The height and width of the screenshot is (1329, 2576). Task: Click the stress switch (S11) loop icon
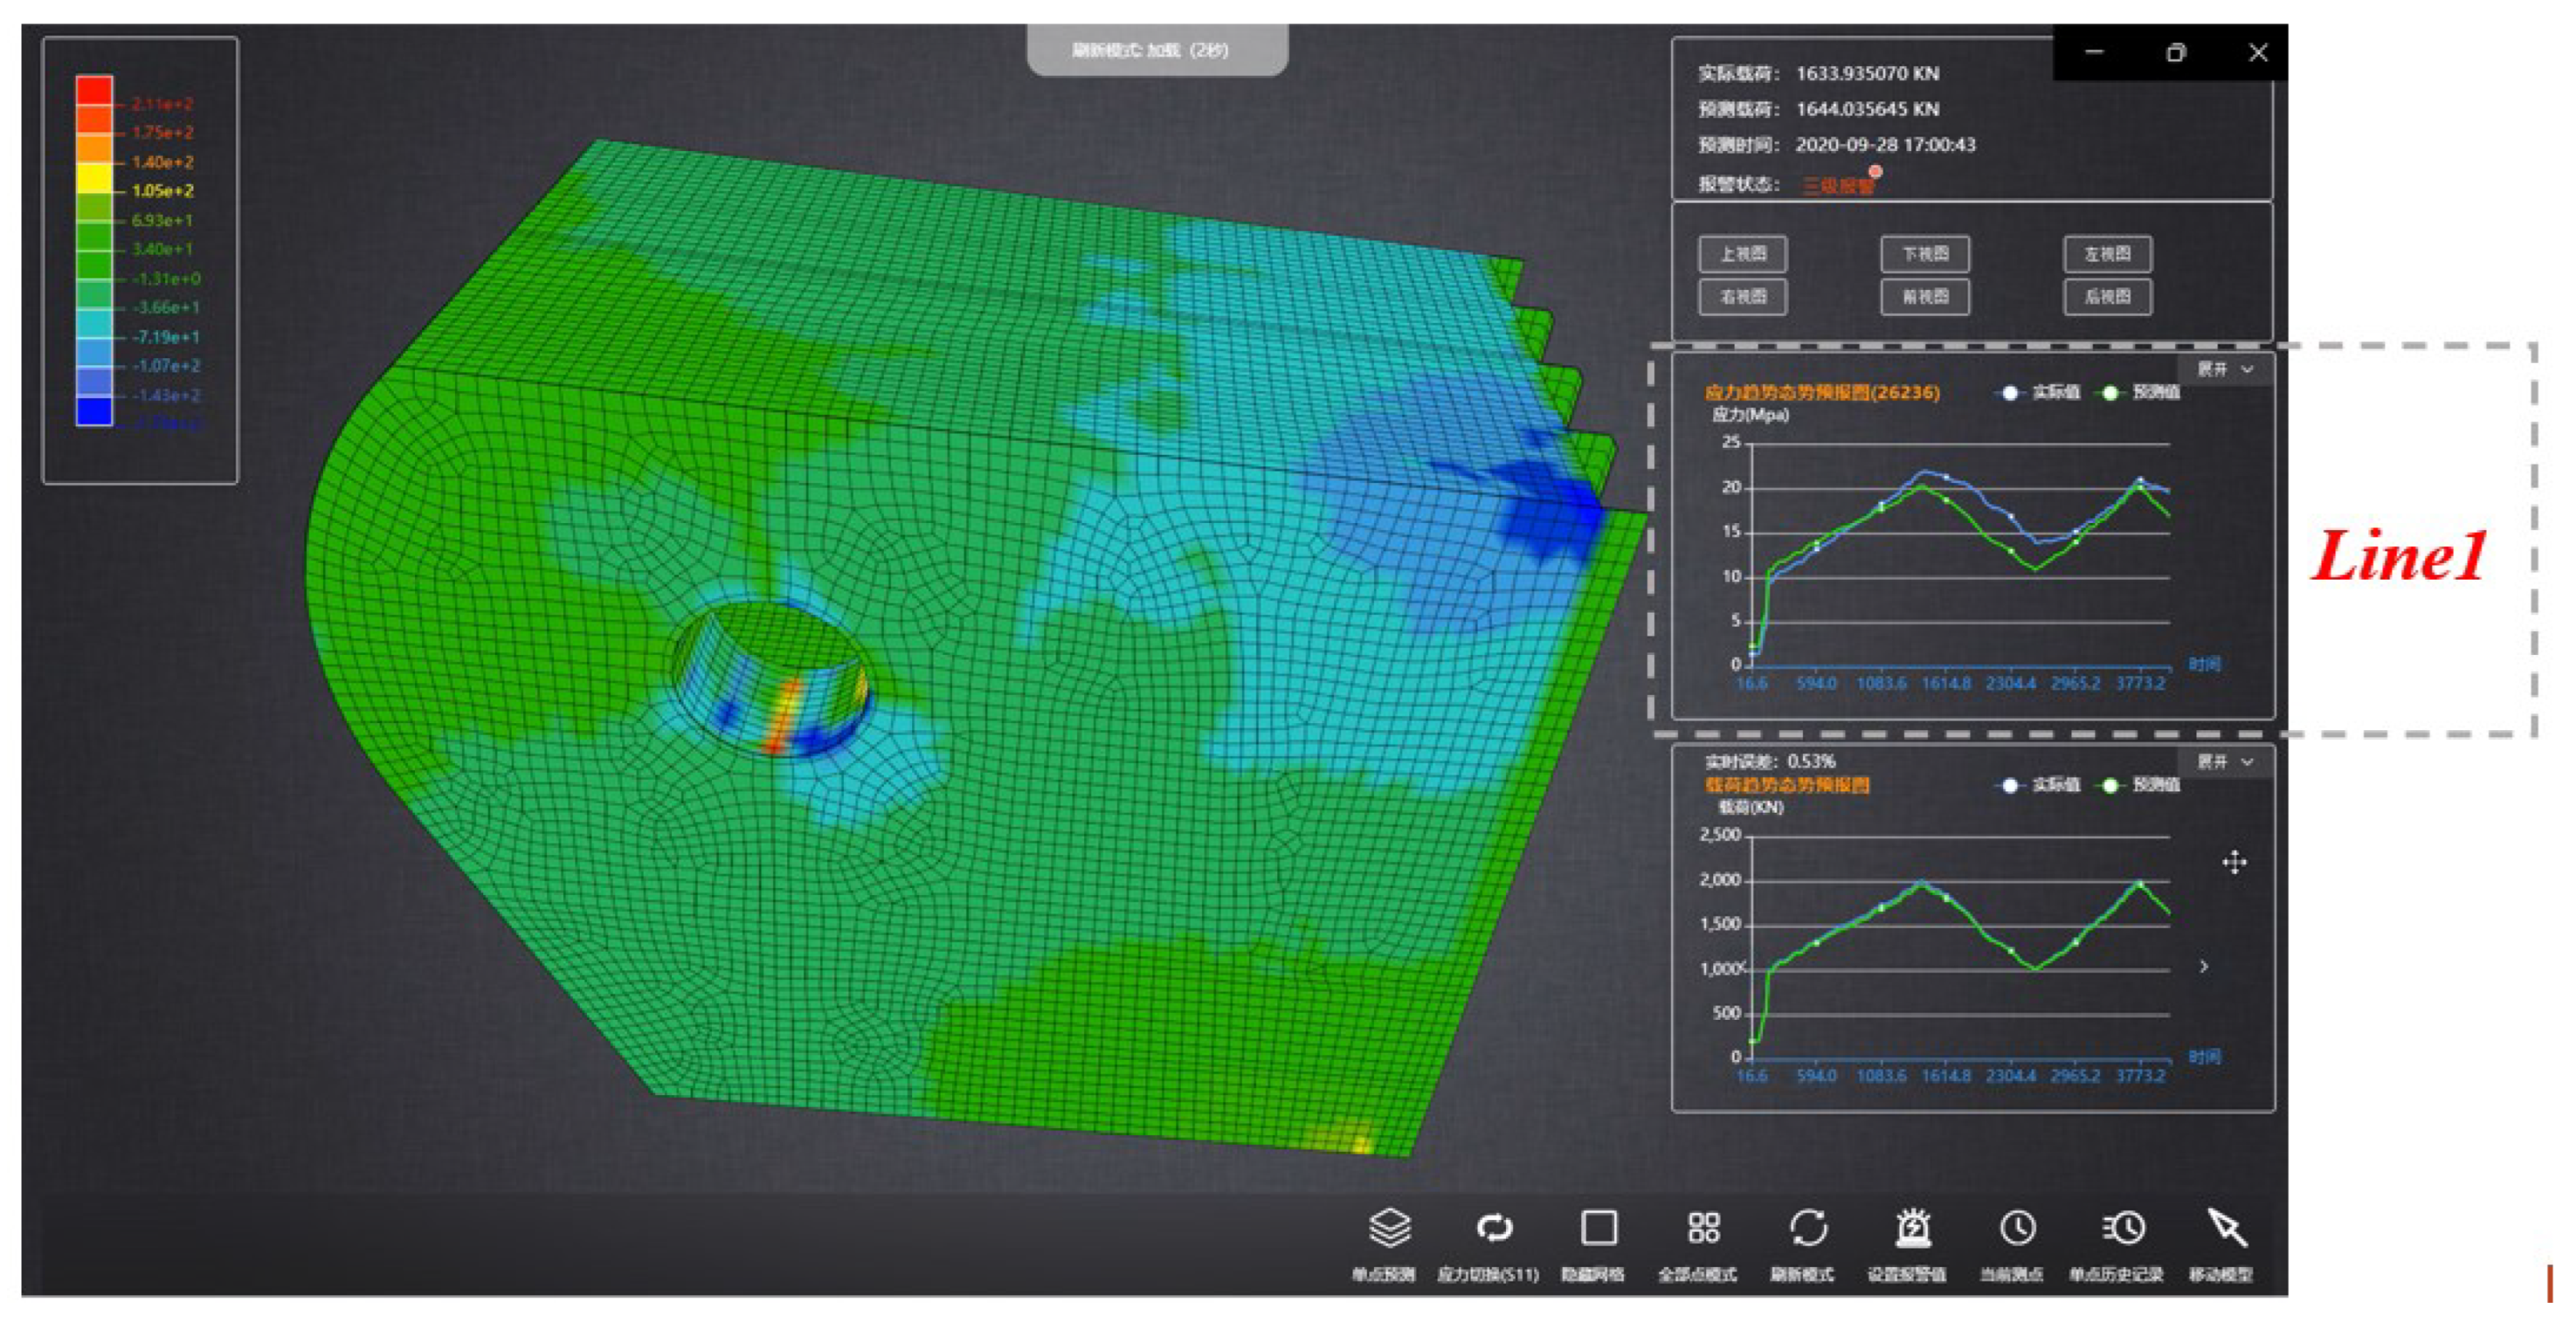pyautogui.click(x=1494, y=1228)
